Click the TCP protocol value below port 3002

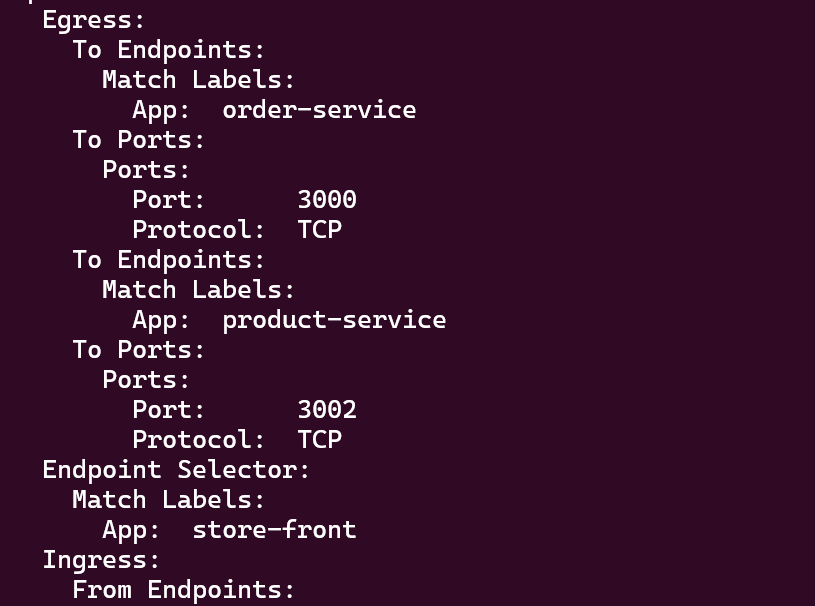coord(320,440)
